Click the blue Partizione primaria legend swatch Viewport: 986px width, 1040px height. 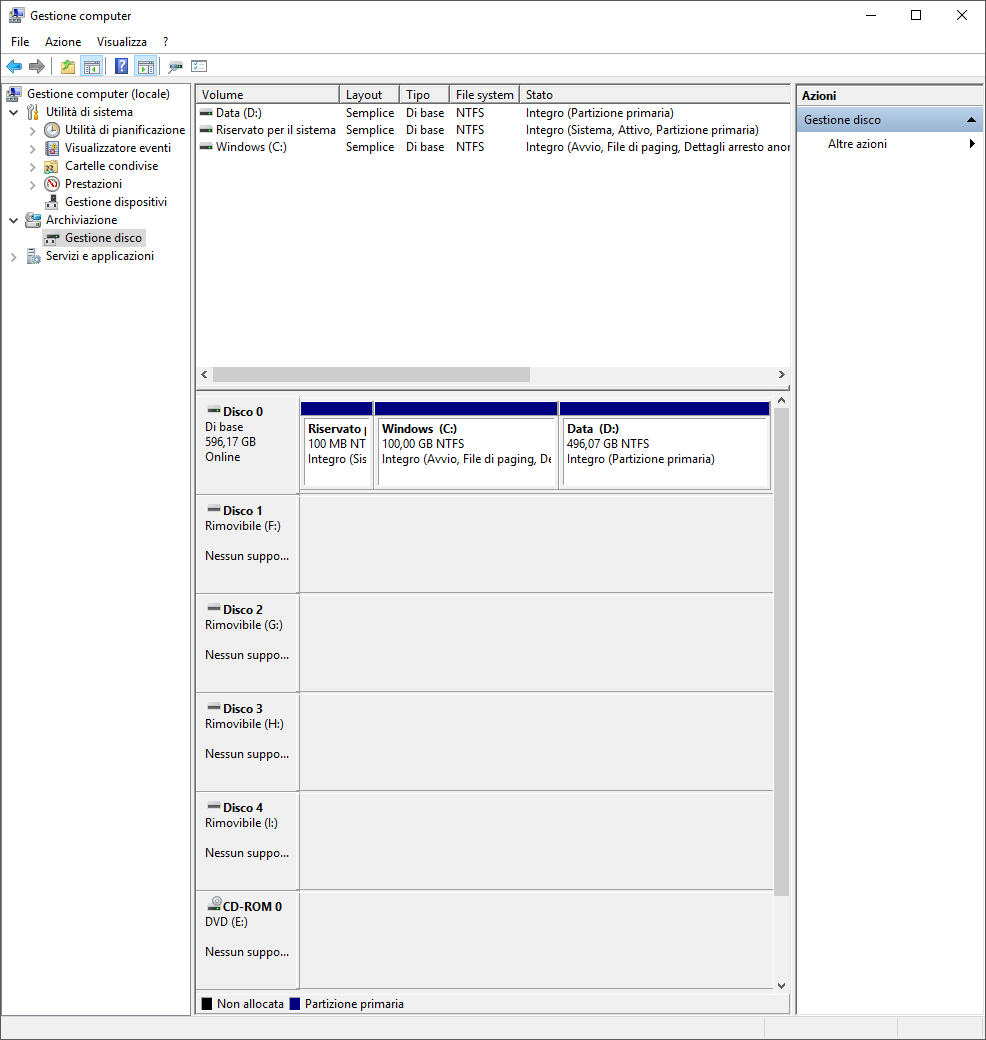295,1004
